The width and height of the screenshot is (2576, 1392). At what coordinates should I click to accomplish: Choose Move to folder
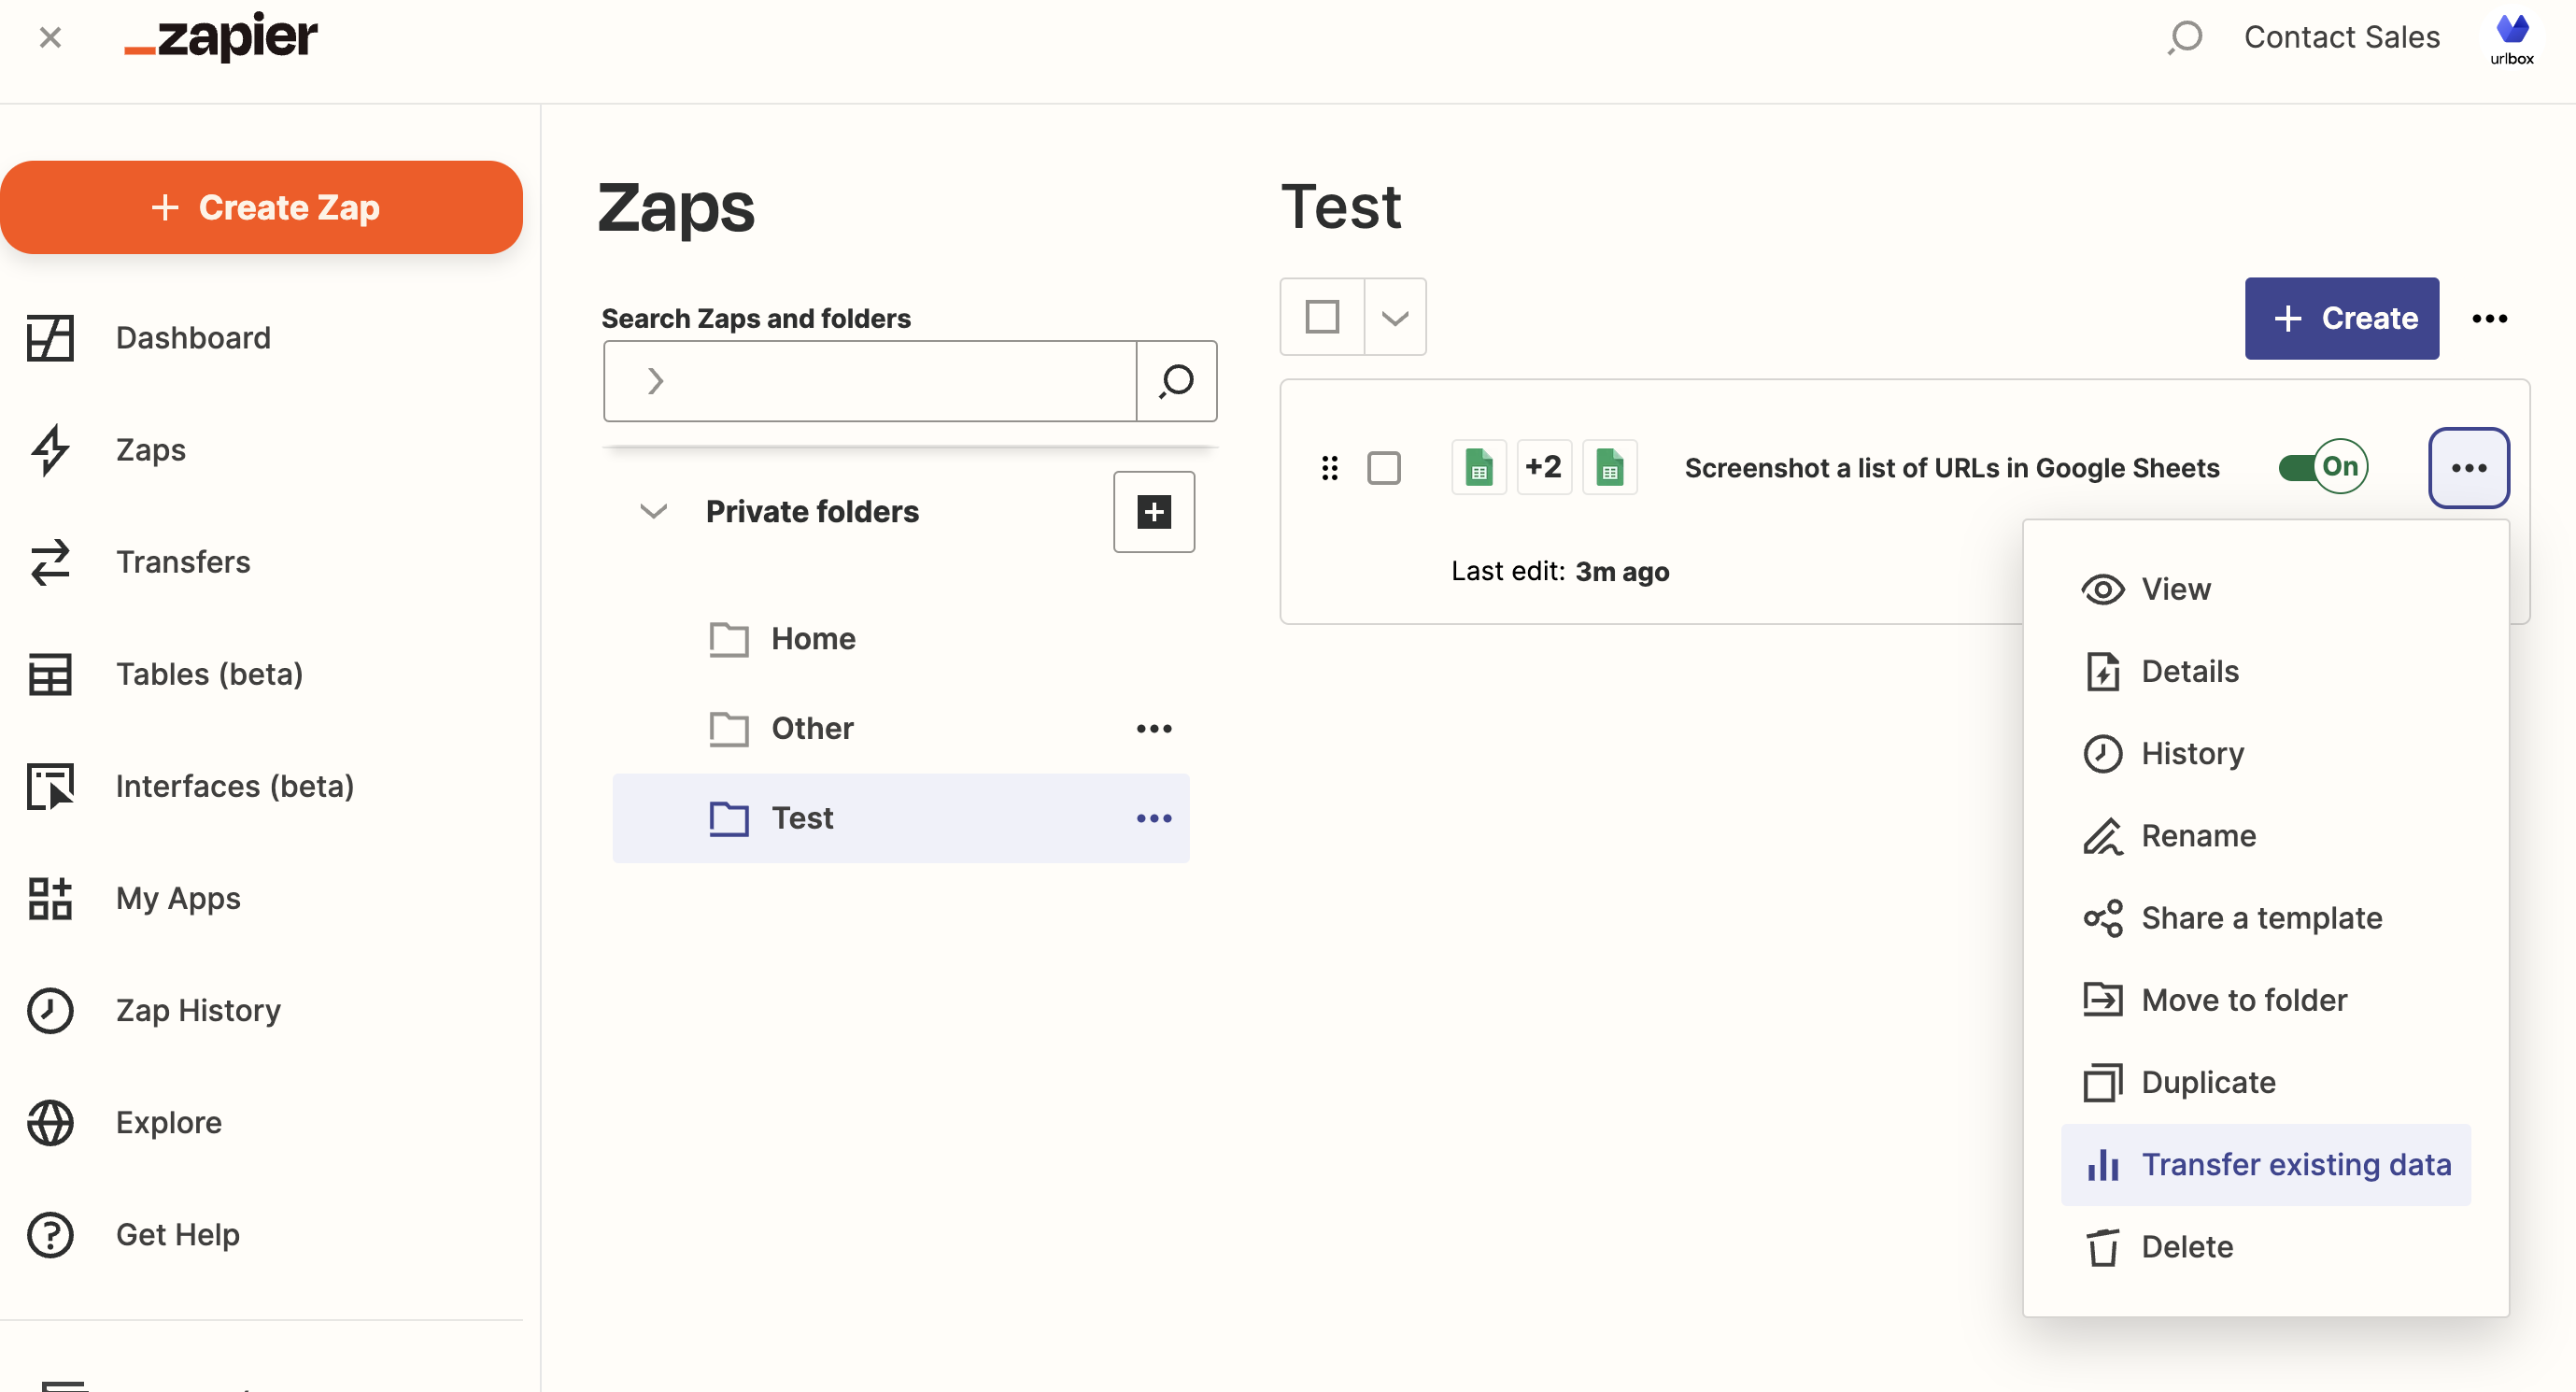2265,1000
